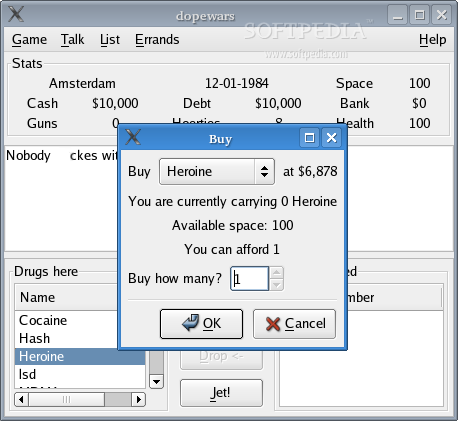
Task: Close the Buy dialog window
Action: coord(331,137)
